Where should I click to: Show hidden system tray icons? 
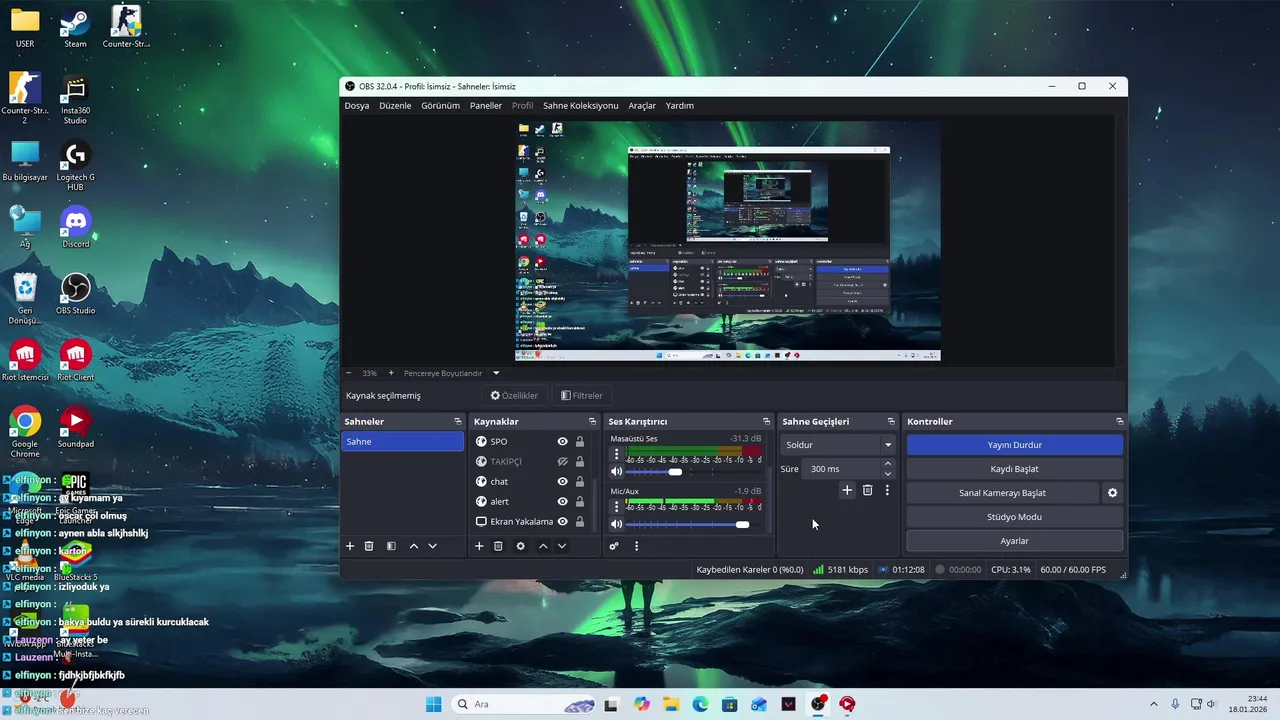click(x=1153, y=704)
